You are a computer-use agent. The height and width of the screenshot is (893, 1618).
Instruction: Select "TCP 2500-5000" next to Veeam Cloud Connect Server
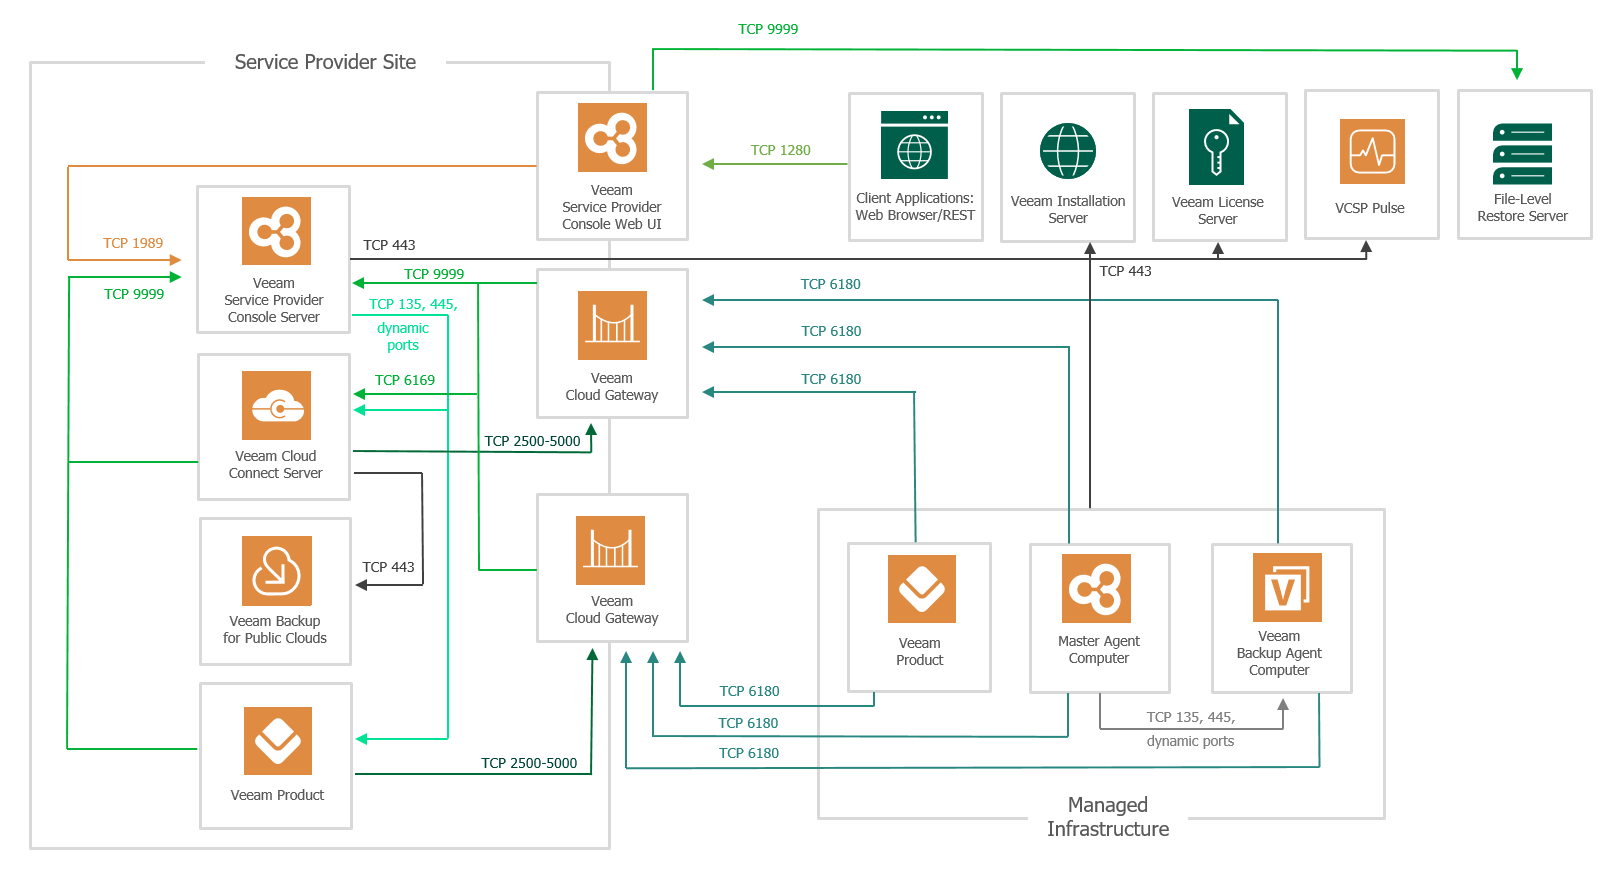[532, 441]
